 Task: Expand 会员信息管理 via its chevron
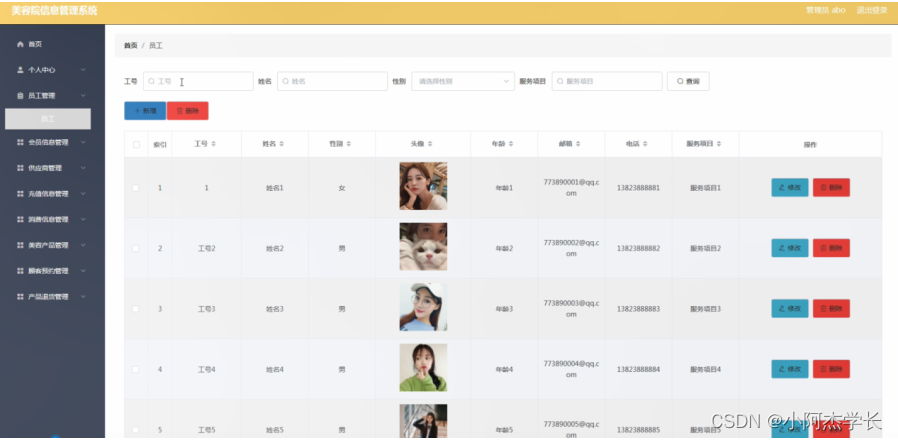click(x=83, y=142)
